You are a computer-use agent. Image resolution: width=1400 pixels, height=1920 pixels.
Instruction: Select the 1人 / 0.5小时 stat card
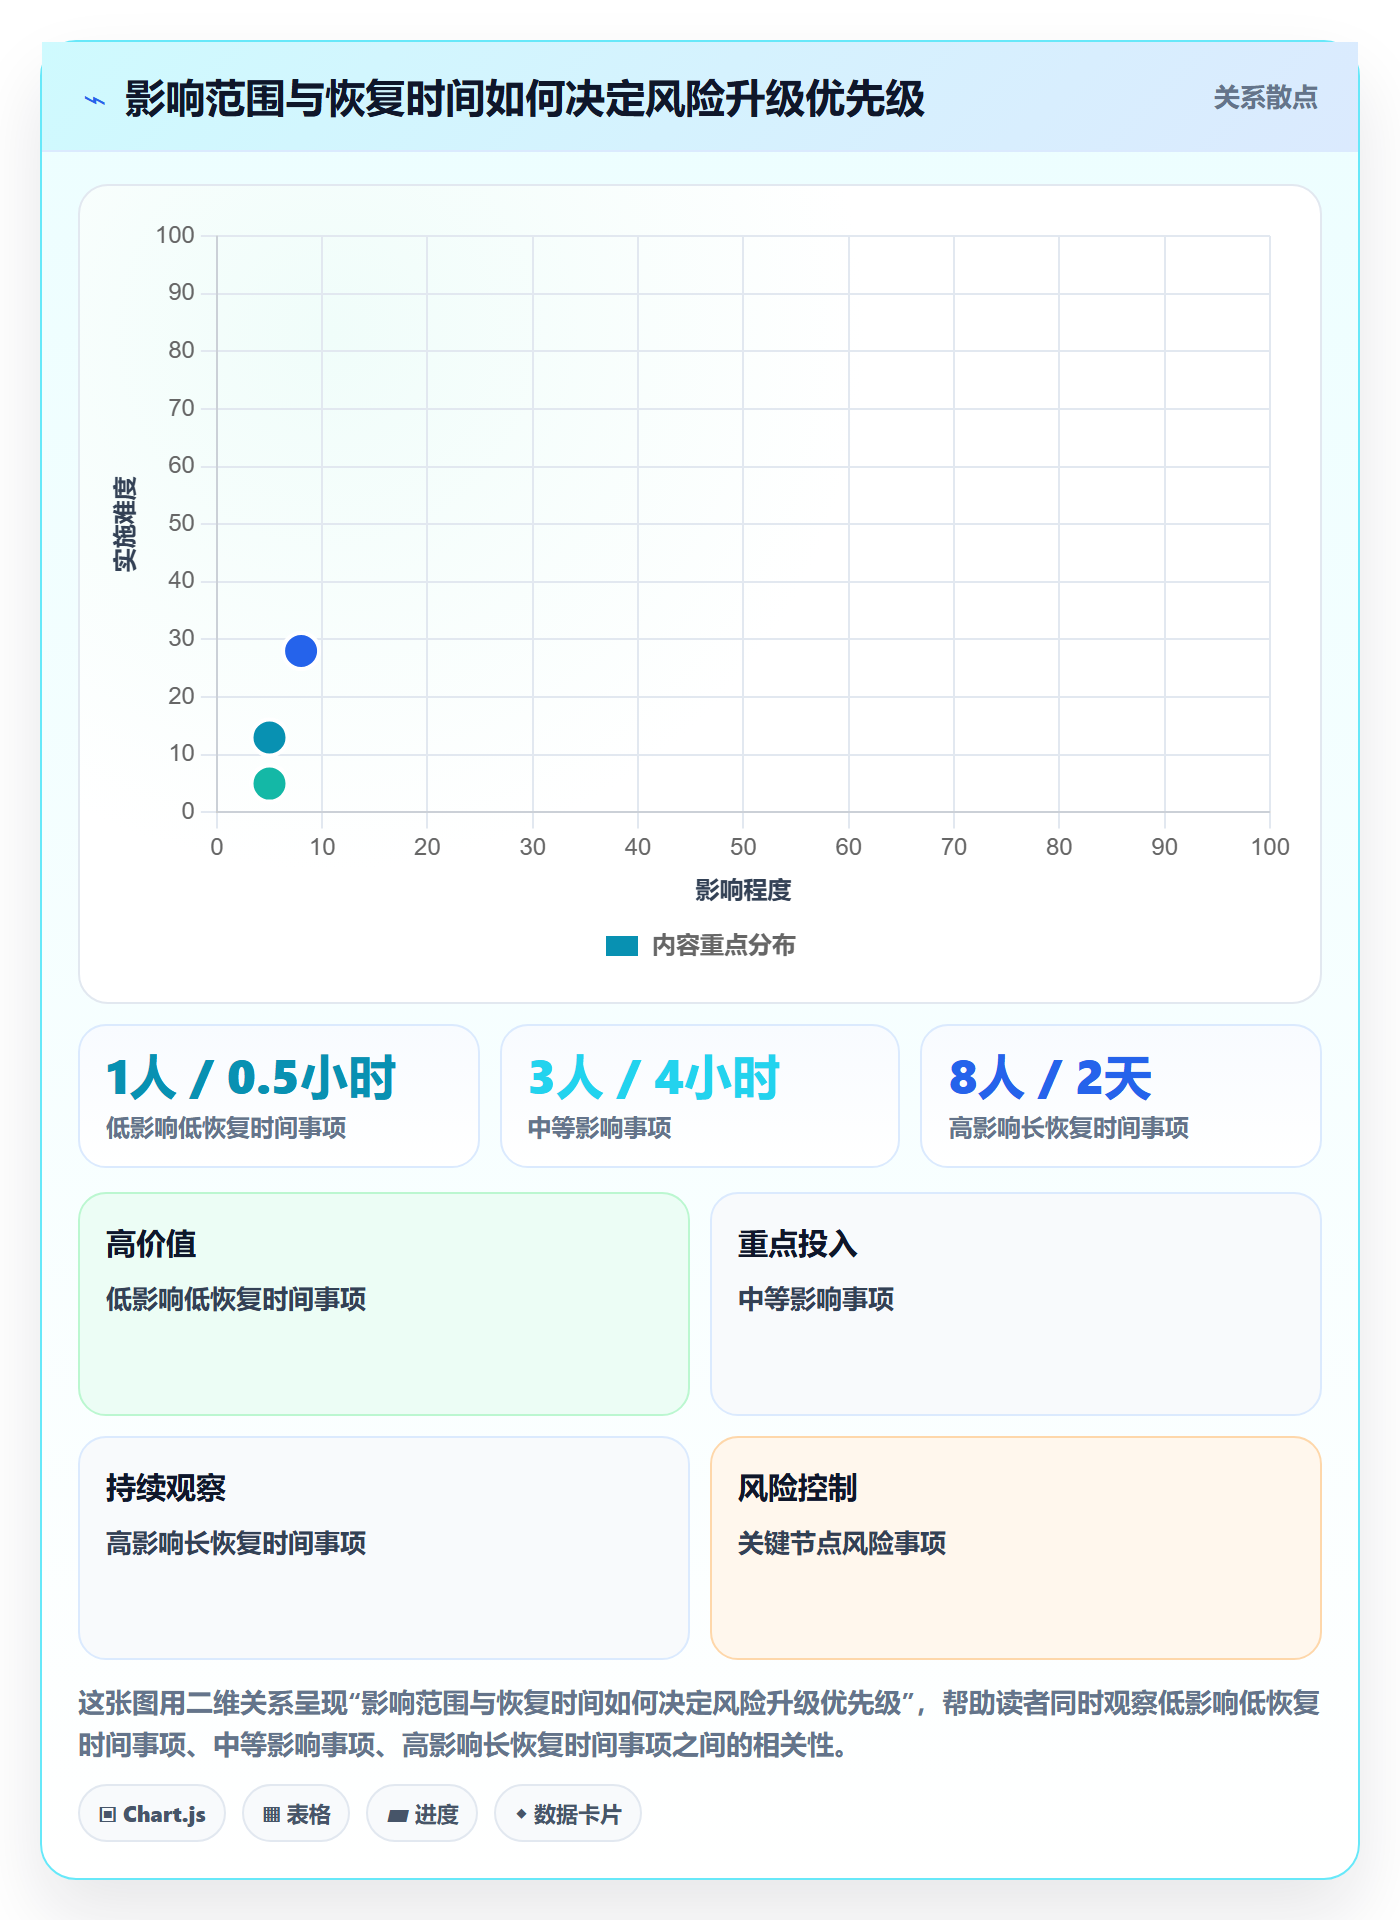point(279,1096)
